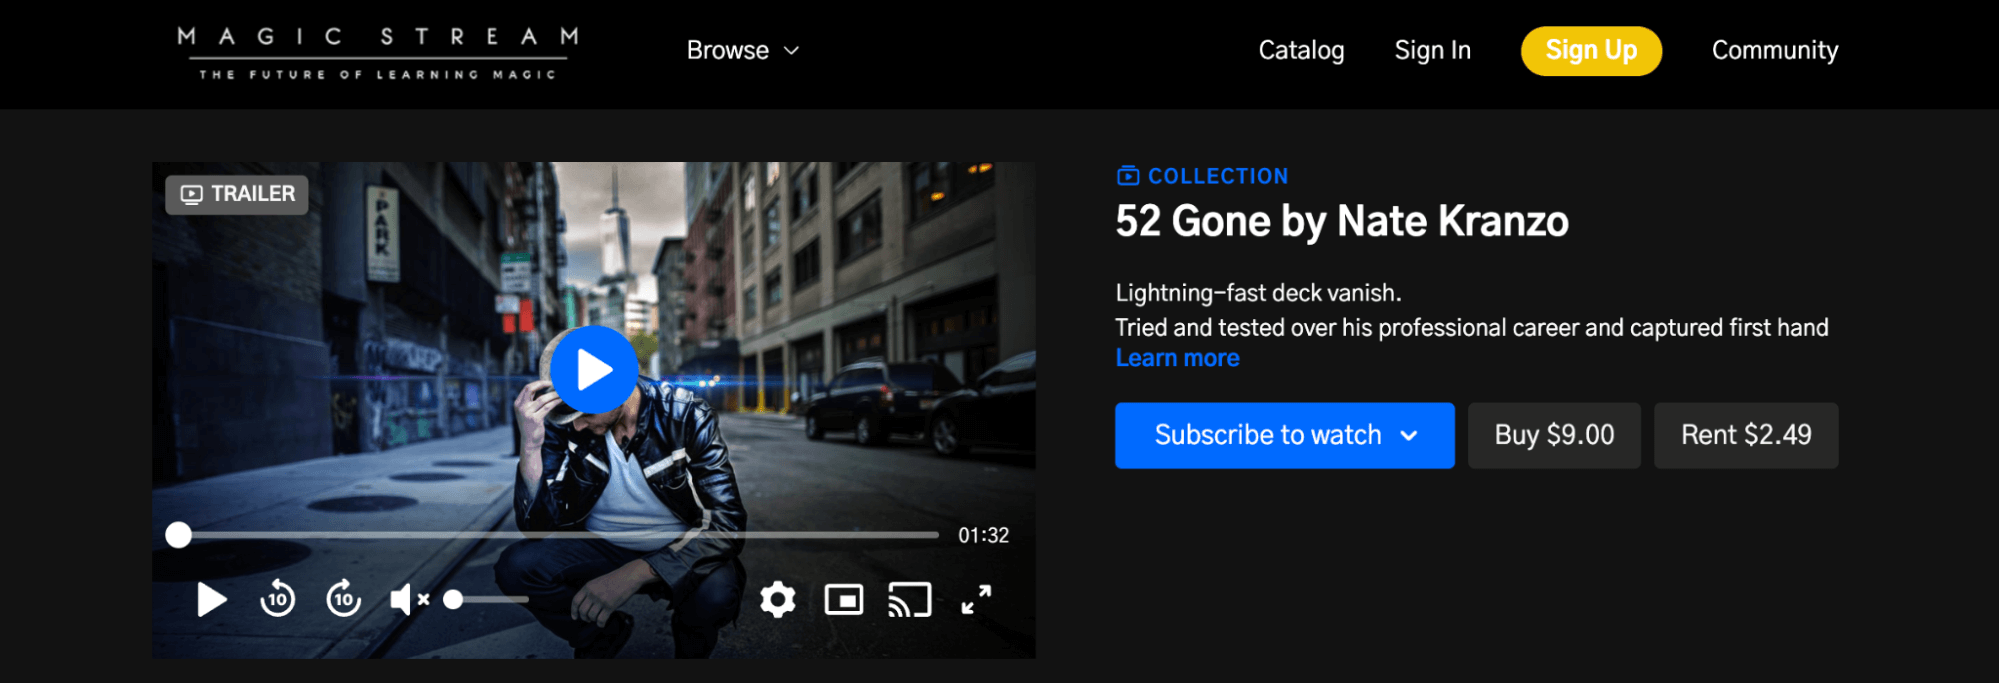Click the chevron arrow beside Browse
Viewport: 1999px width, 684px height.
(x=791, y=51)
